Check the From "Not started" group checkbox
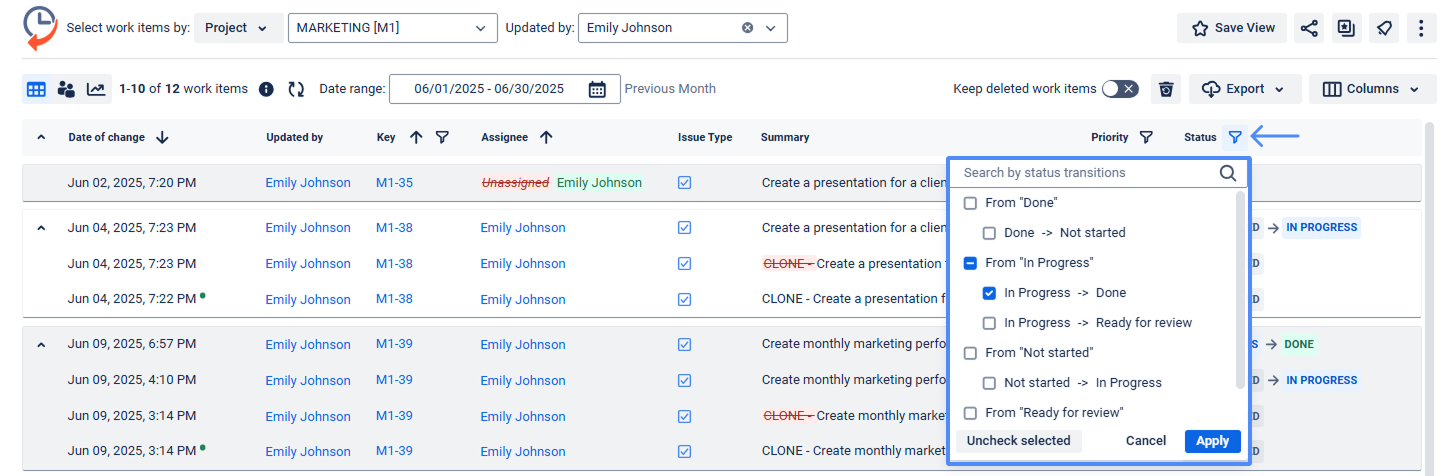The width and height of the screenshot is (1443, 476). 970,353
